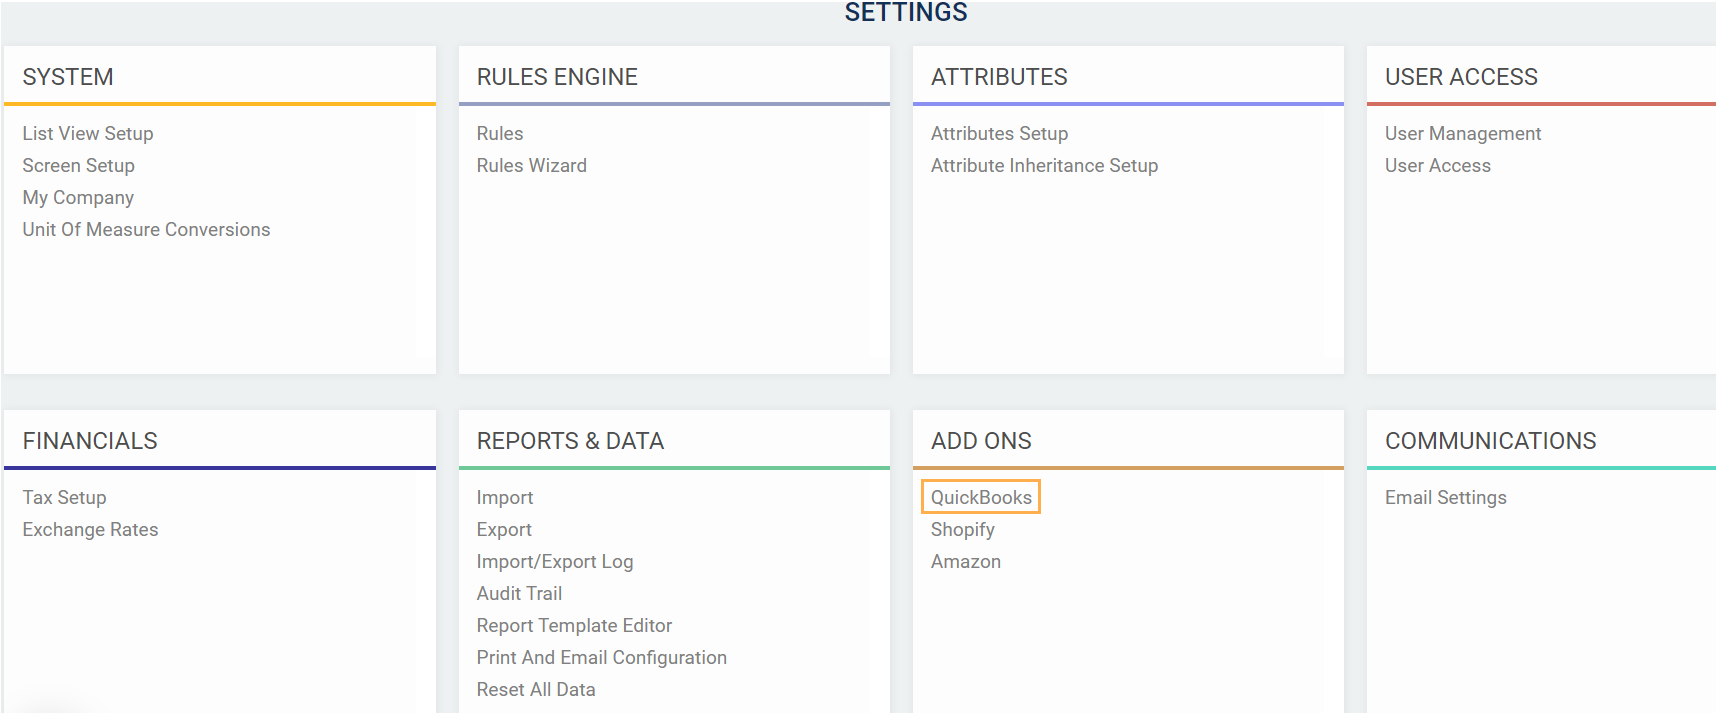Open Print And Email Configuration

click(x=601, y=657)
